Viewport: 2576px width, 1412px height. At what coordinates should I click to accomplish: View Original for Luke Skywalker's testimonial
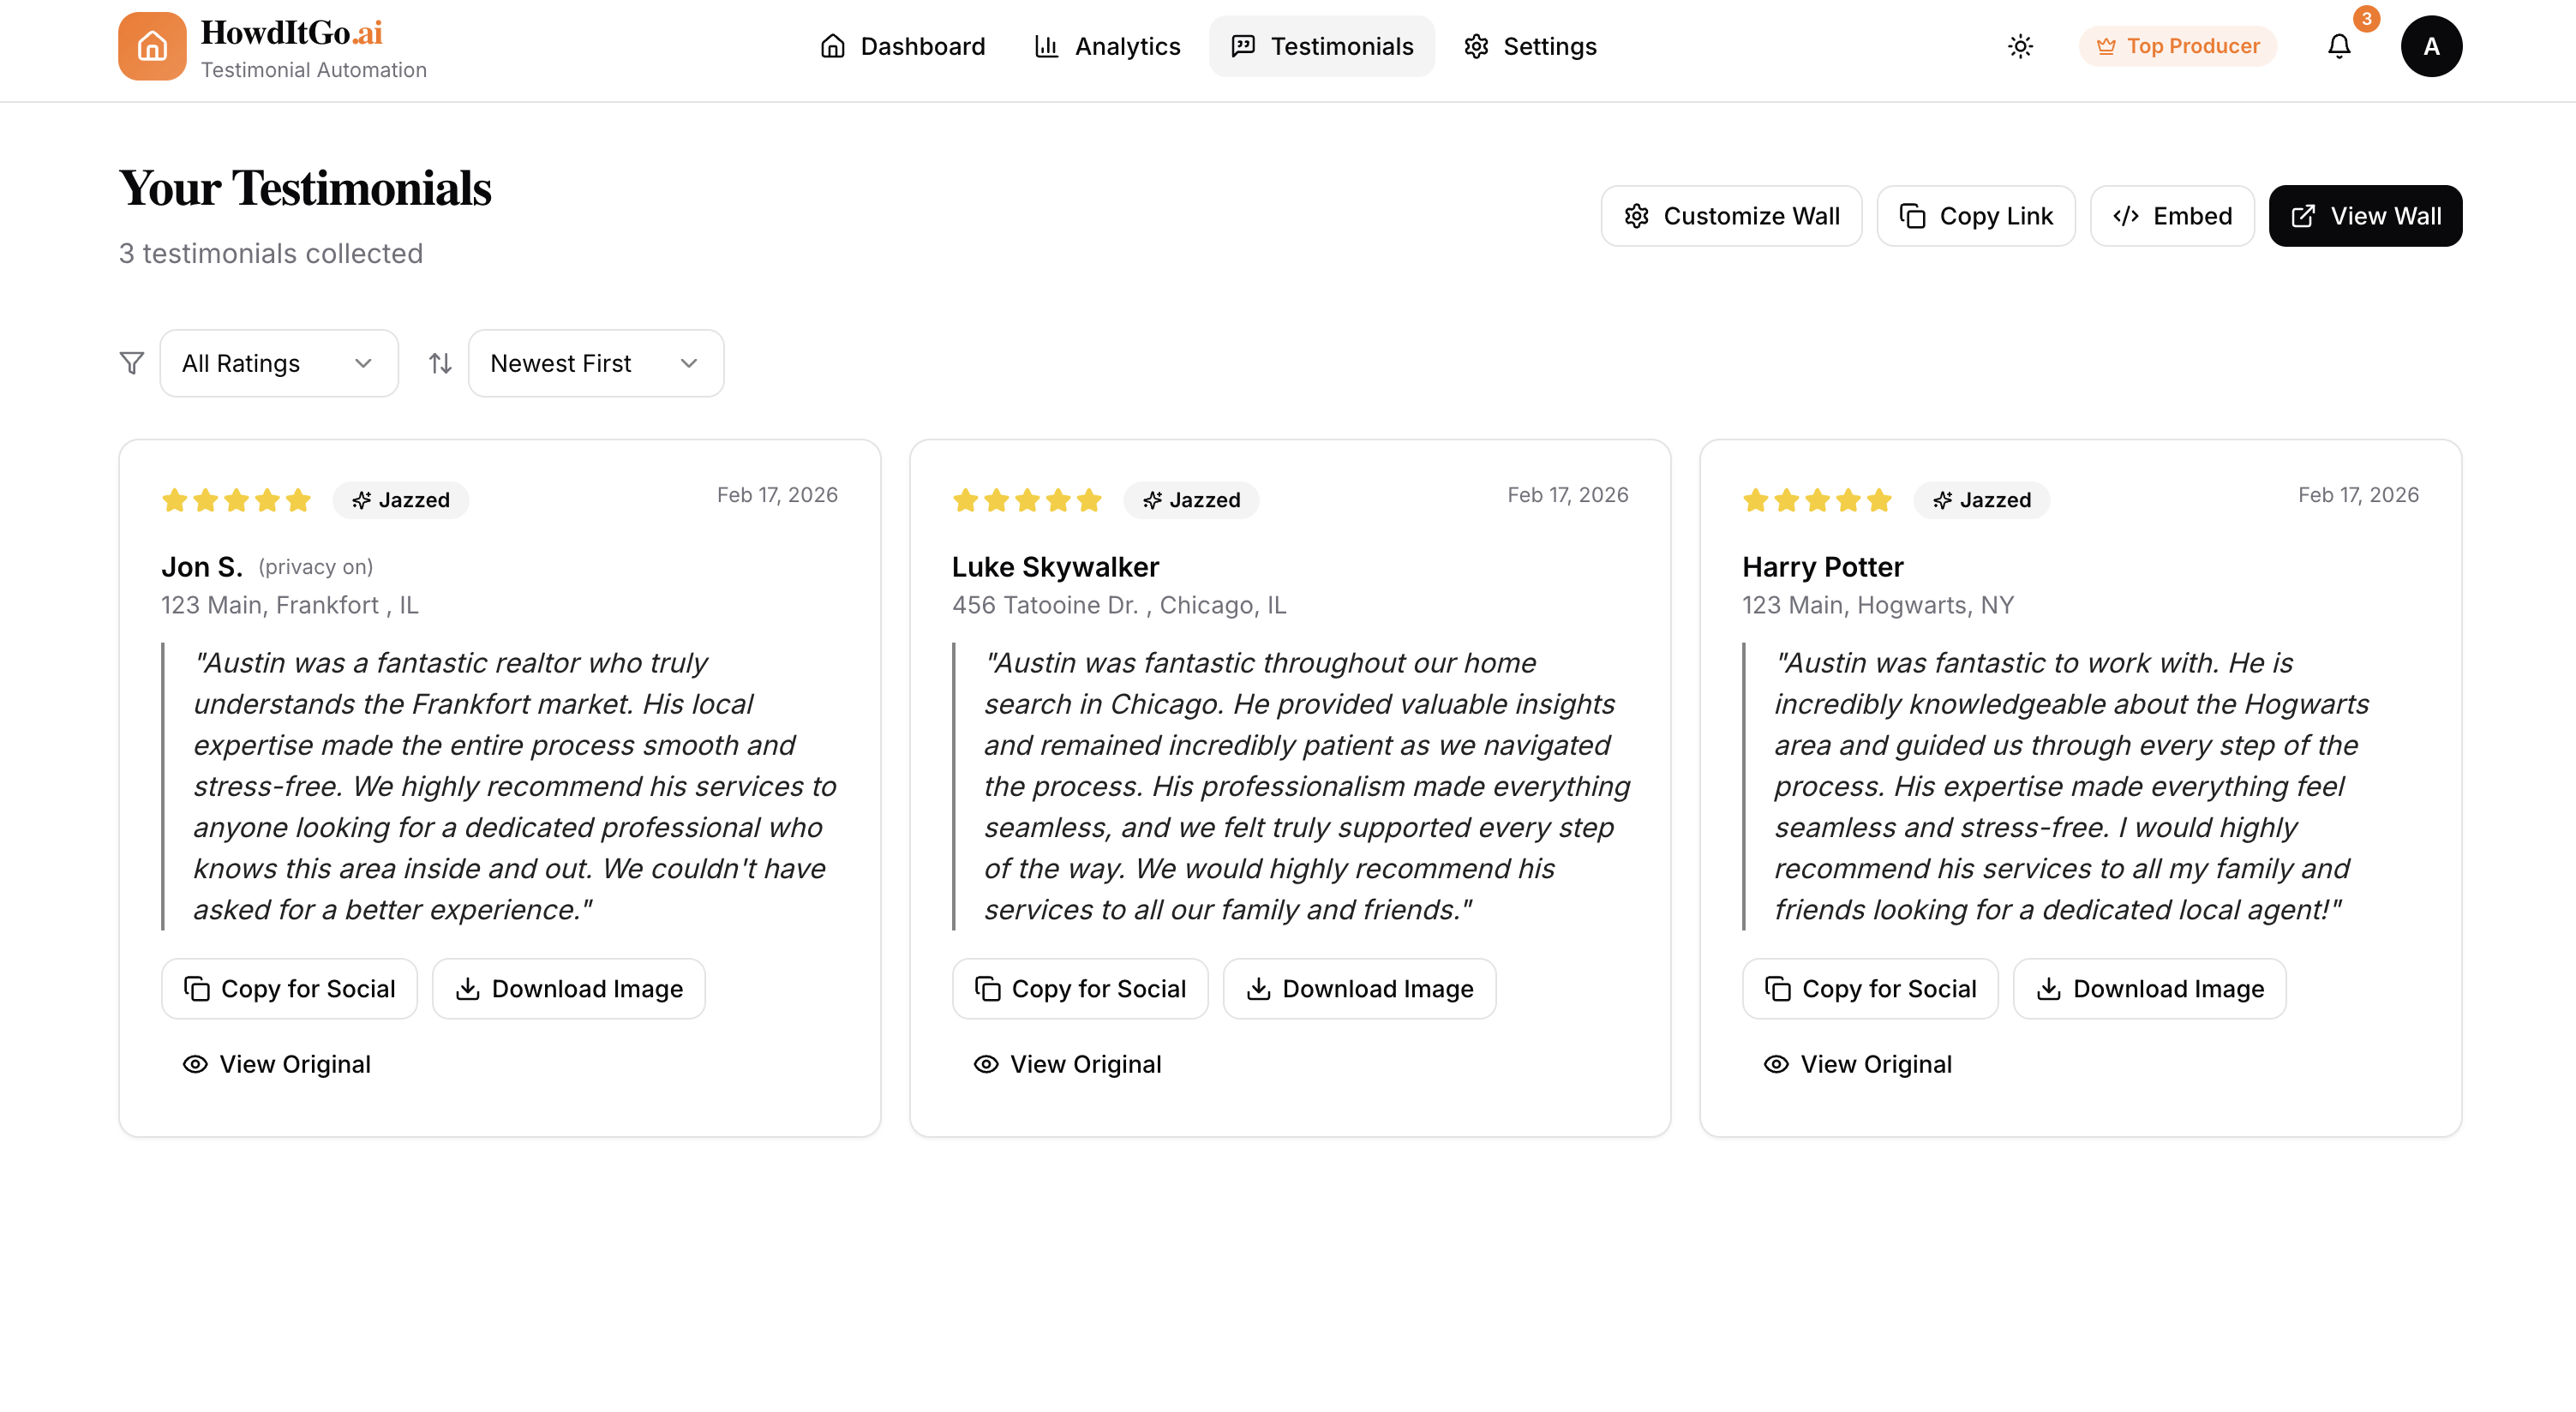coord(1067,1064)
